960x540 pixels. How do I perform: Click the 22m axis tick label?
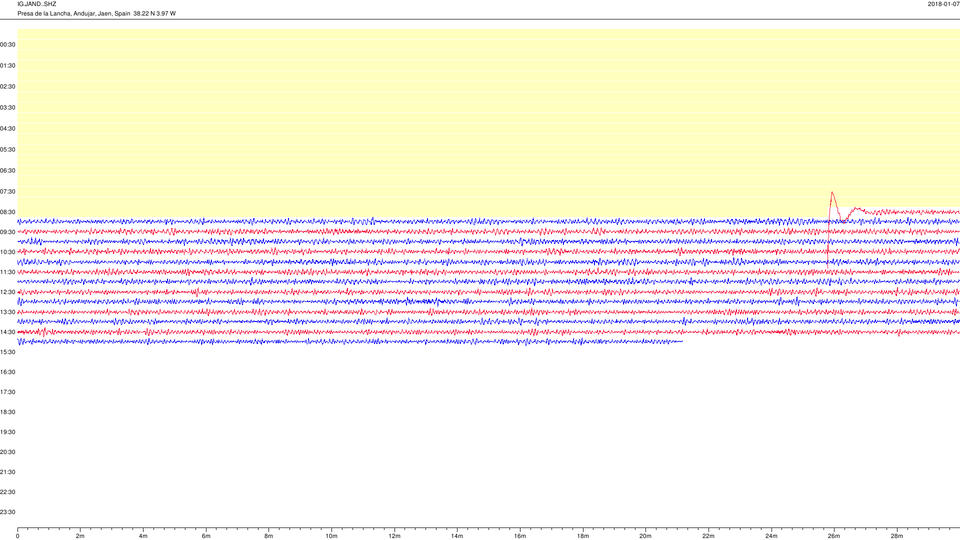[708, 536]
